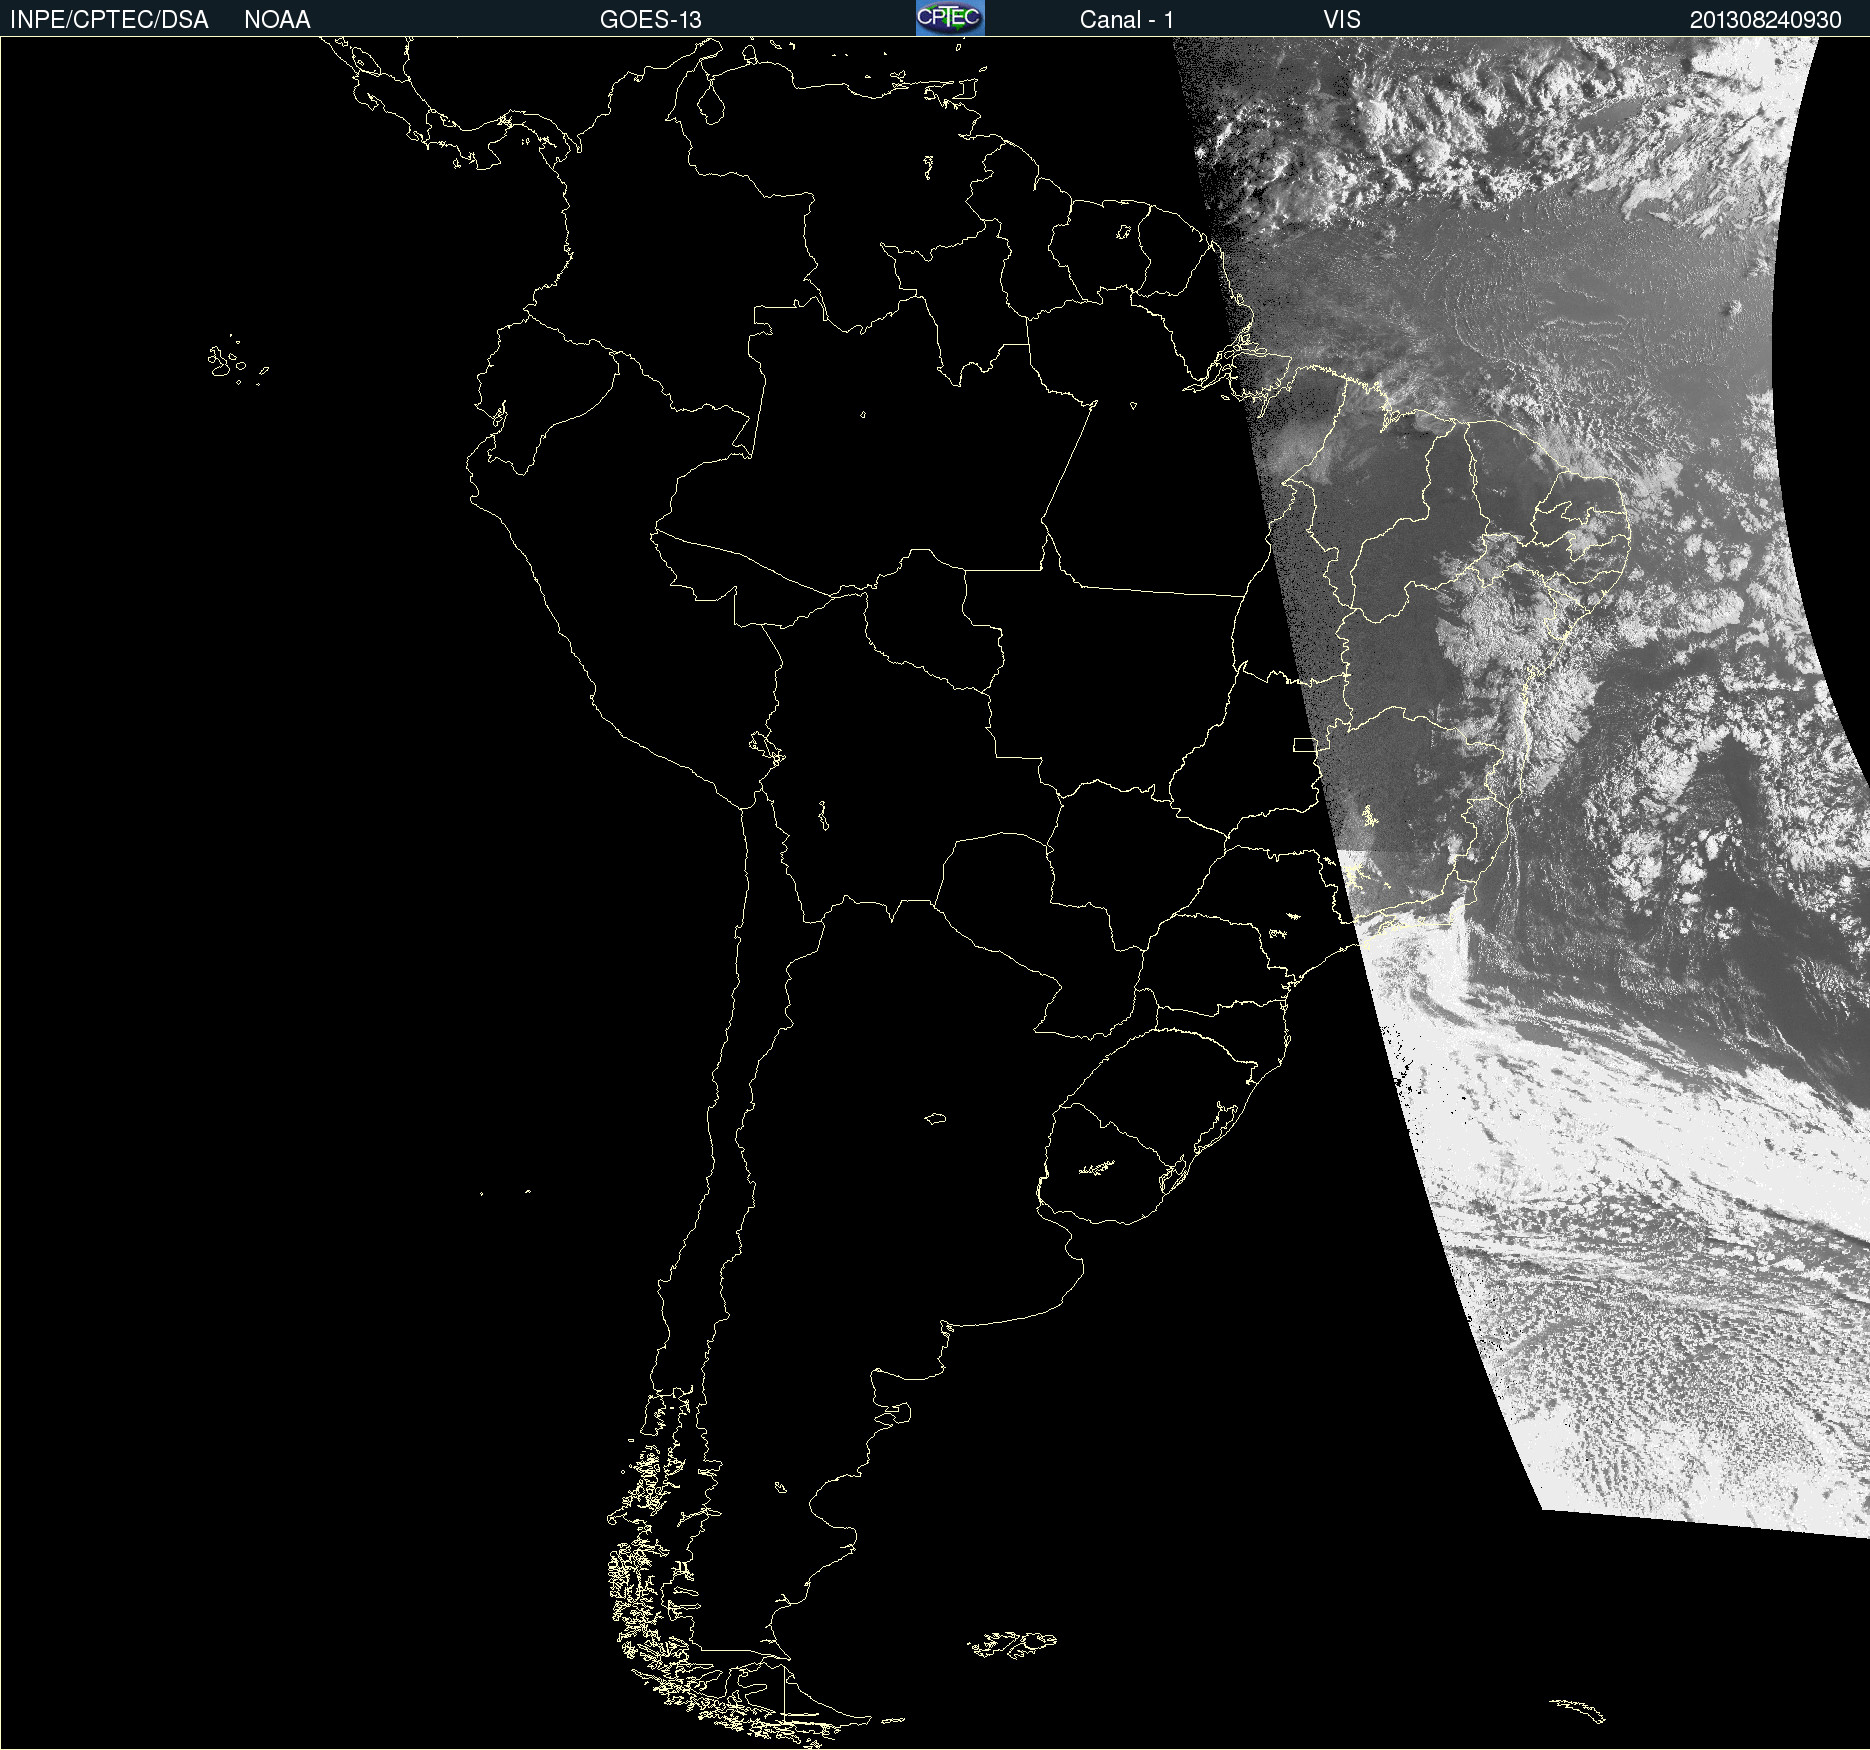Click Mar Chiquita lake outline in Argentina
This screenshot has height=1750, width=1870.
click(935, 1118)
